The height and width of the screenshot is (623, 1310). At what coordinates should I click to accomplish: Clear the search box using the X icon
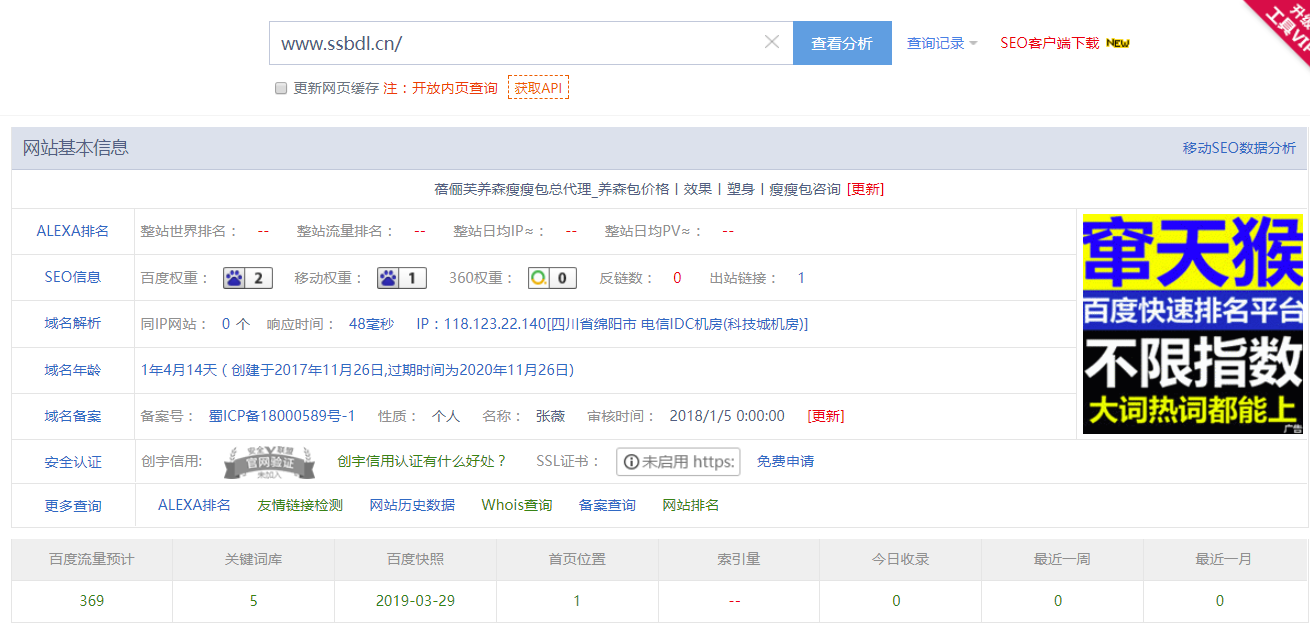pyautogui.click(x=771, y=42)
